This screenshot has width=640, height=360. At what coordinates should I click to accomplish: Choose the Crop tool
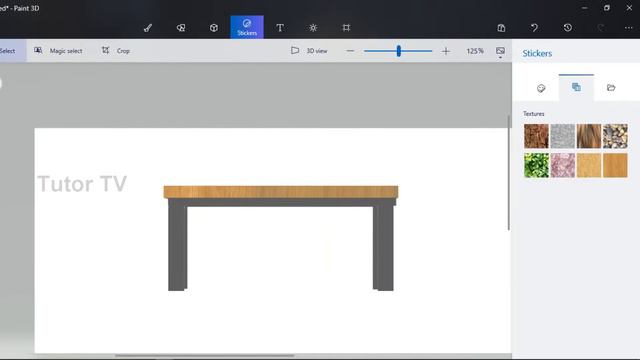coord(116,51)
